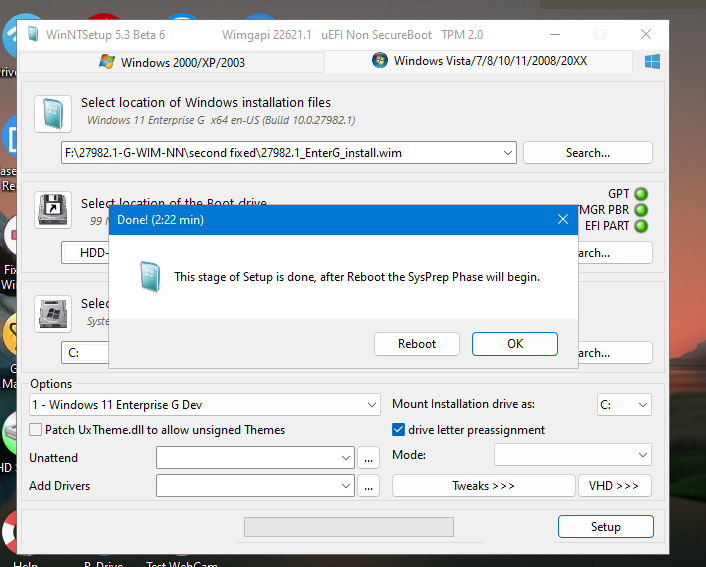Click the setup progress bar
Image resolution: width=706 pixels, height=567 pixels.
tap(348, 527)
